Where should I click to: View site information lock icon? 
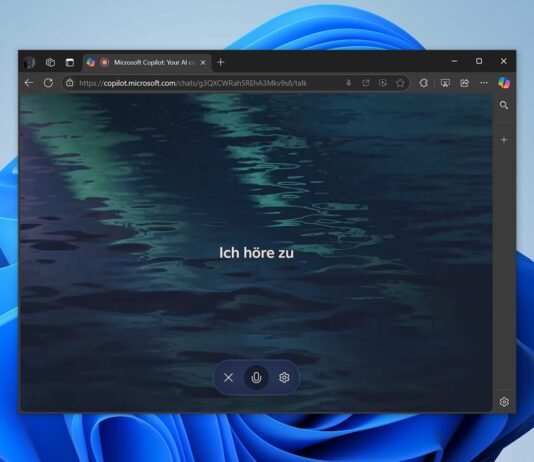70,83
